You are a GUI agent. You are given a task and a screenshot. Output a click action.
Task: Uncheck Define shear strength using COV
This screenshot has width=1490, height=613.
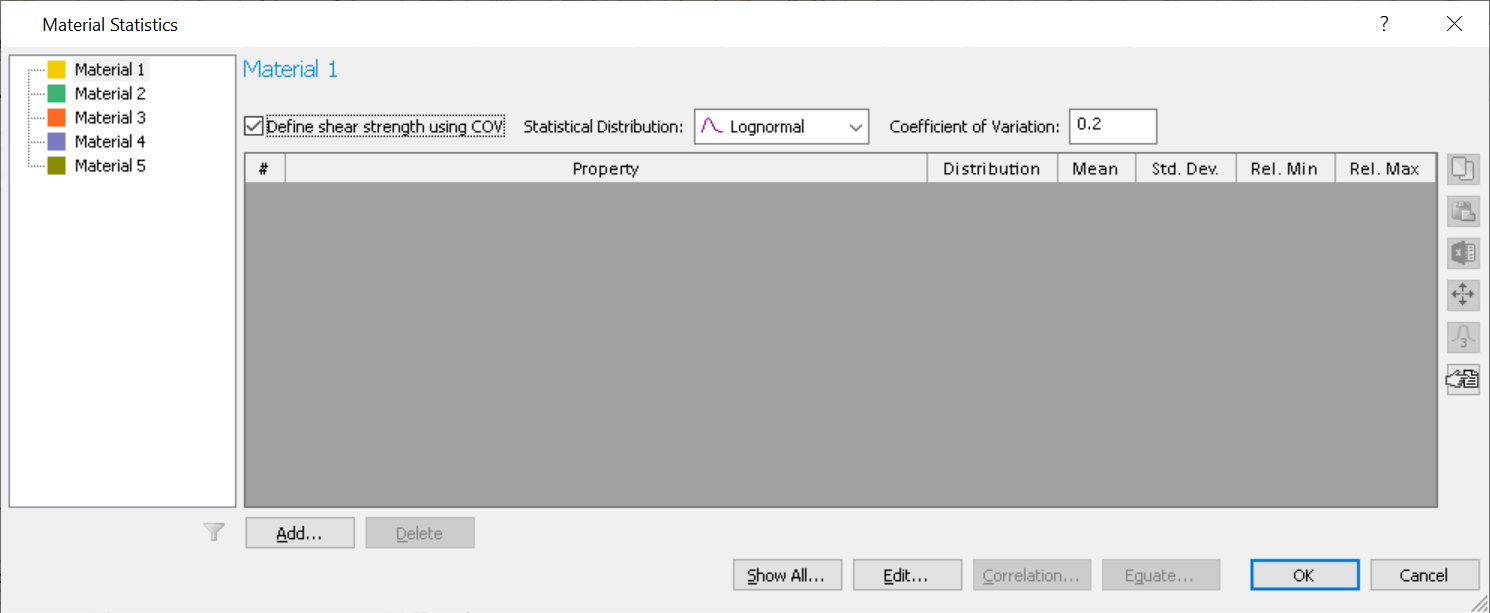point(254,127)
